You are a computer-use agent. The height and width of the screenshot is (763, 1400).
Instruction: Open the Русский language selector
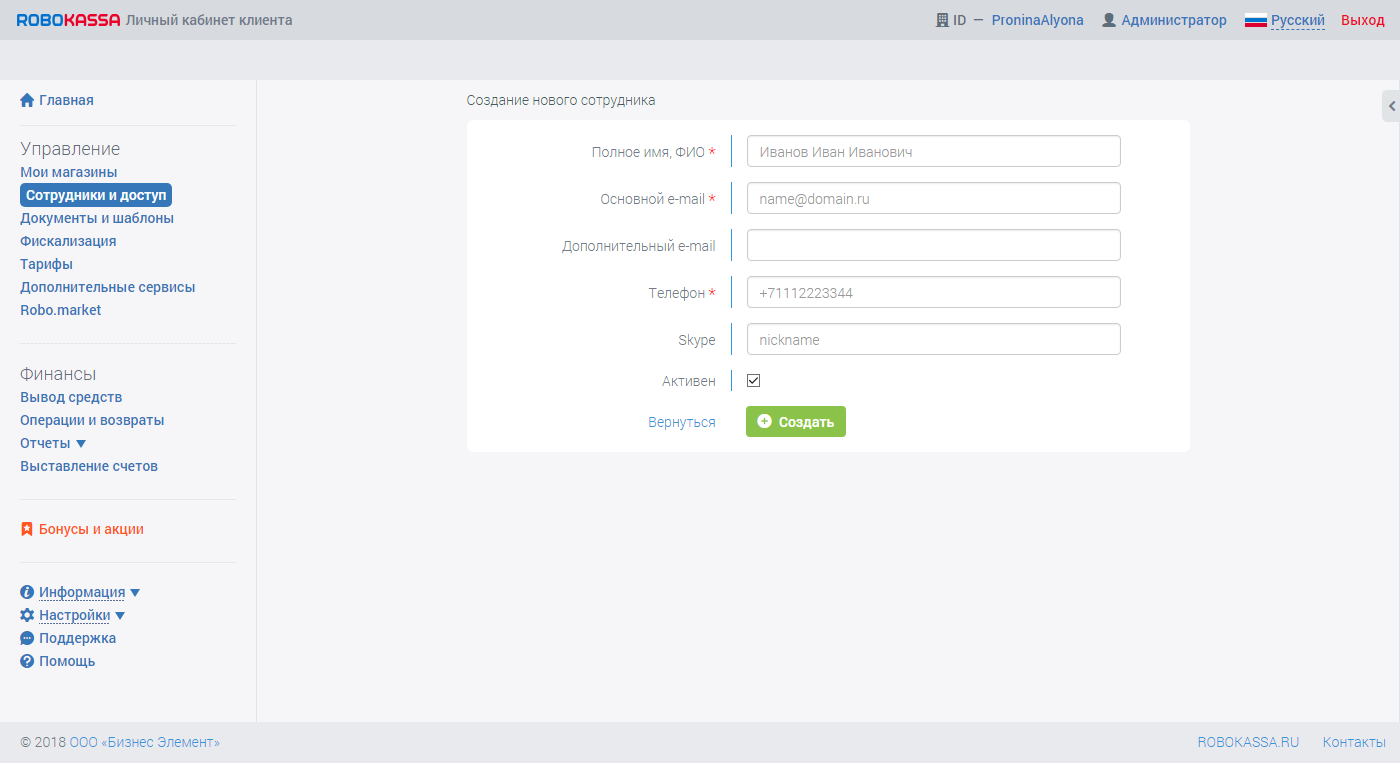point(1298,20)
